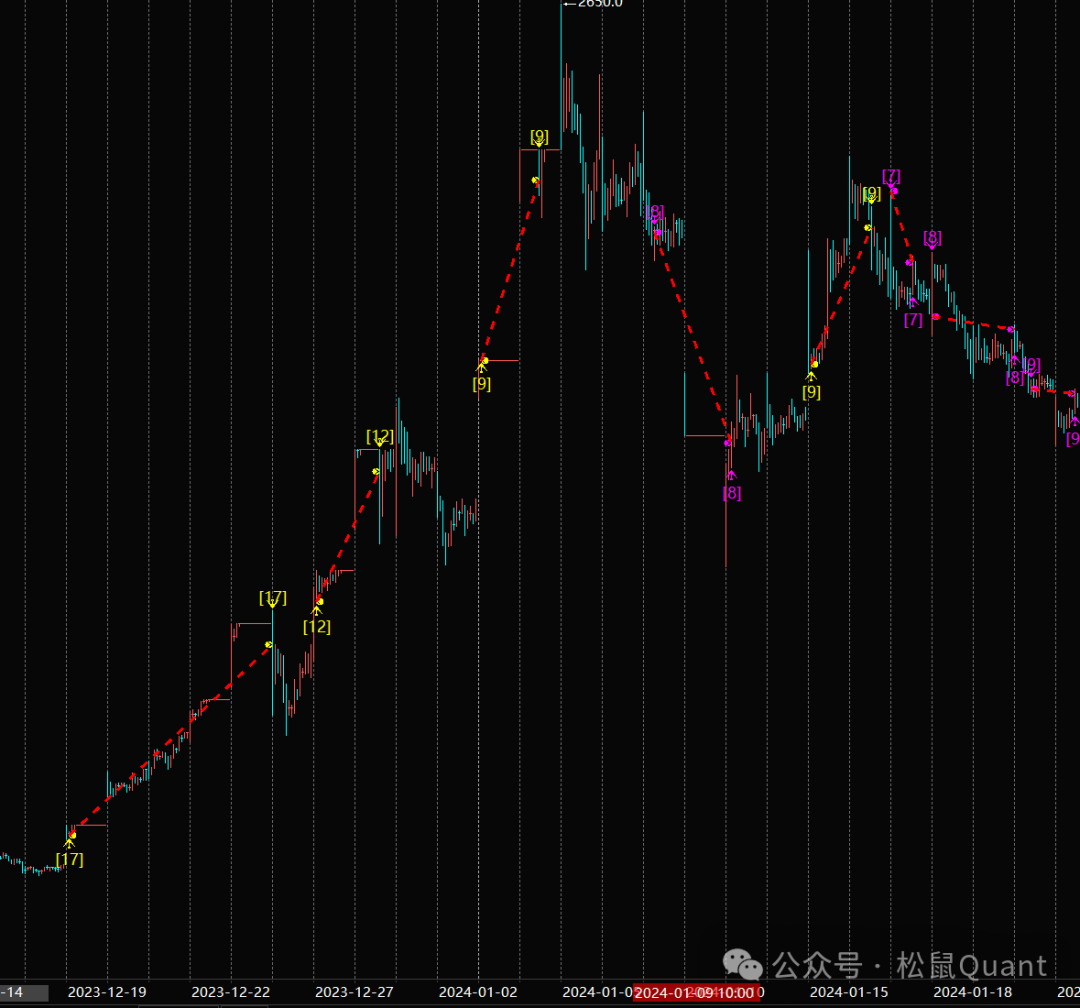Click the yellow up arrow above the lowest [17] label

(69, 844)
